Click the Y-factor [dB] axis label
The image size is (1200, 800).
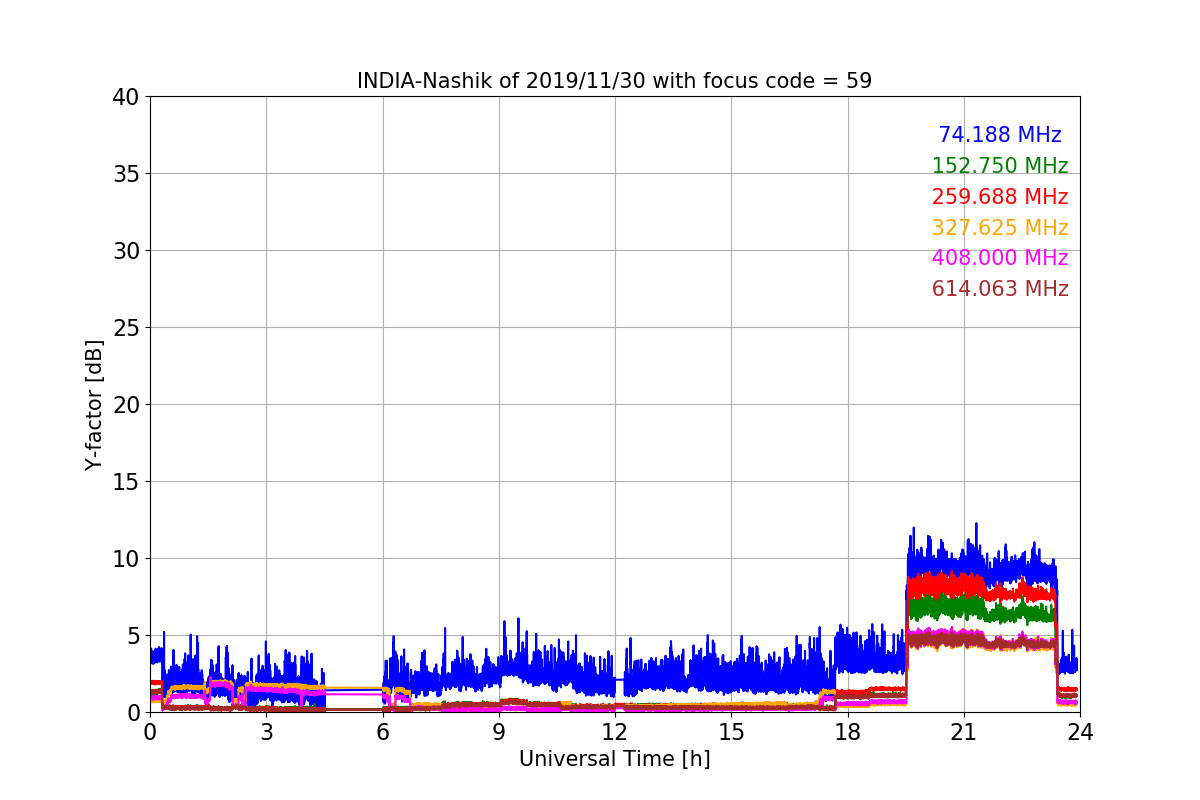point(94,405)
